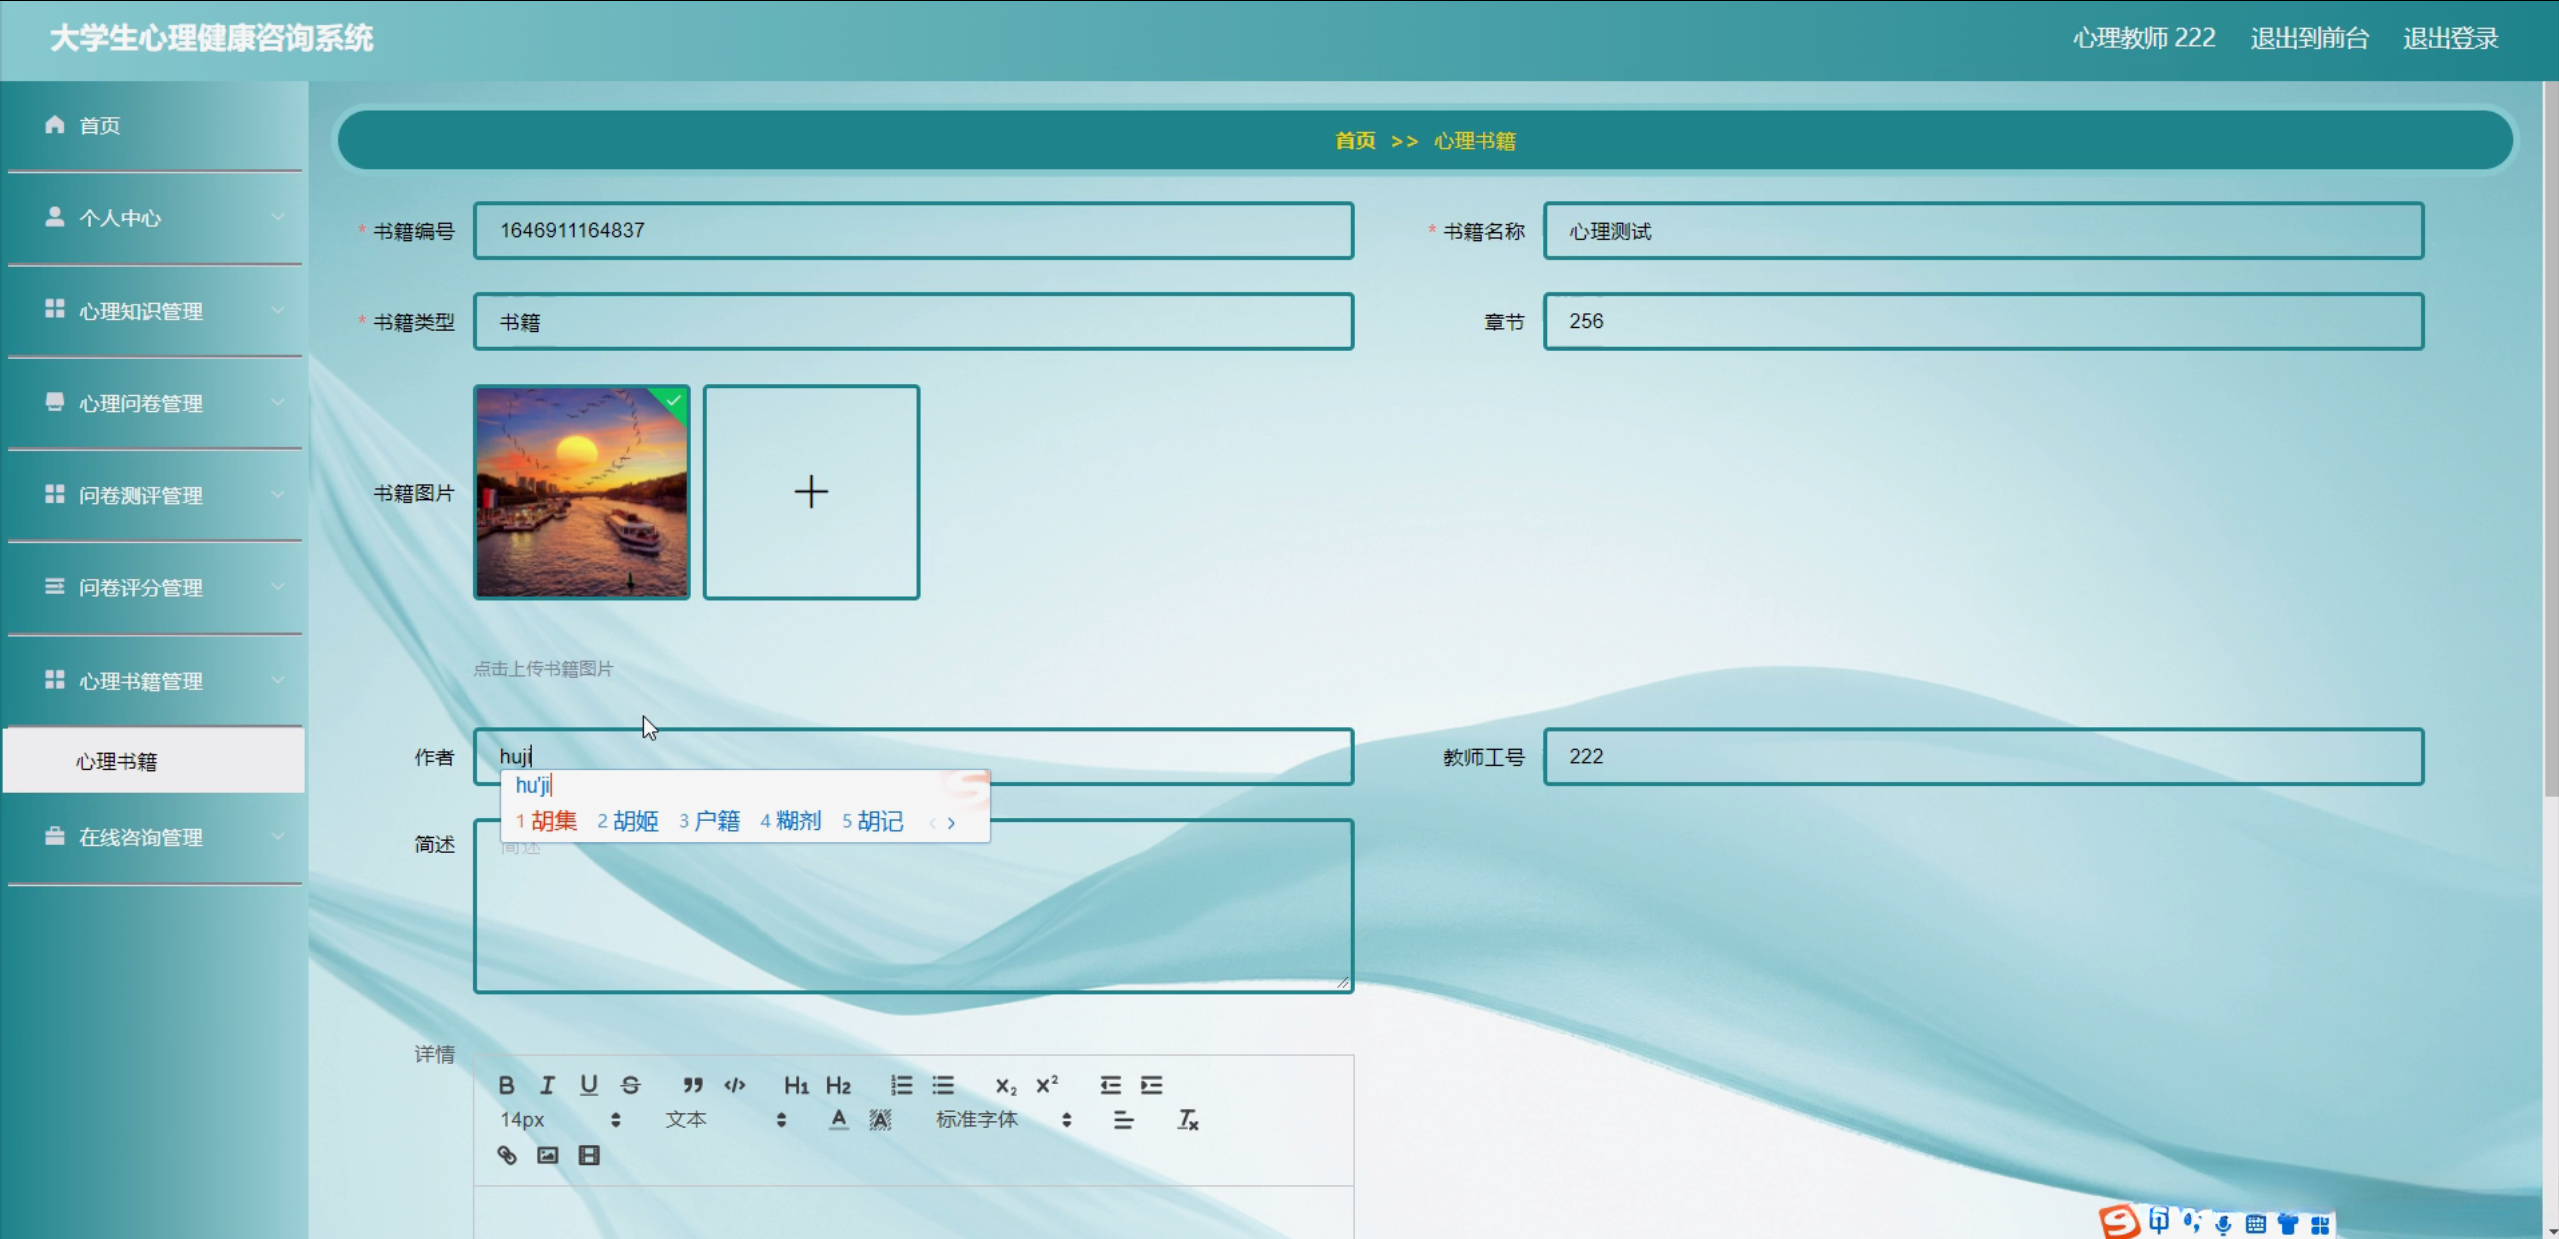Screen dimensions: 2559x1239
Task: Open the text color picker
Action: tap(839, 1120)
